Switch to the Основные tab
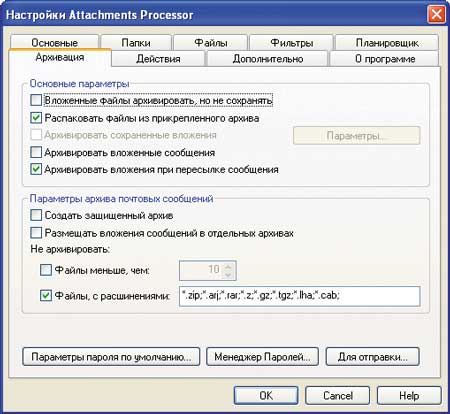Screen dimensions: 450x414 coord(54,42)
